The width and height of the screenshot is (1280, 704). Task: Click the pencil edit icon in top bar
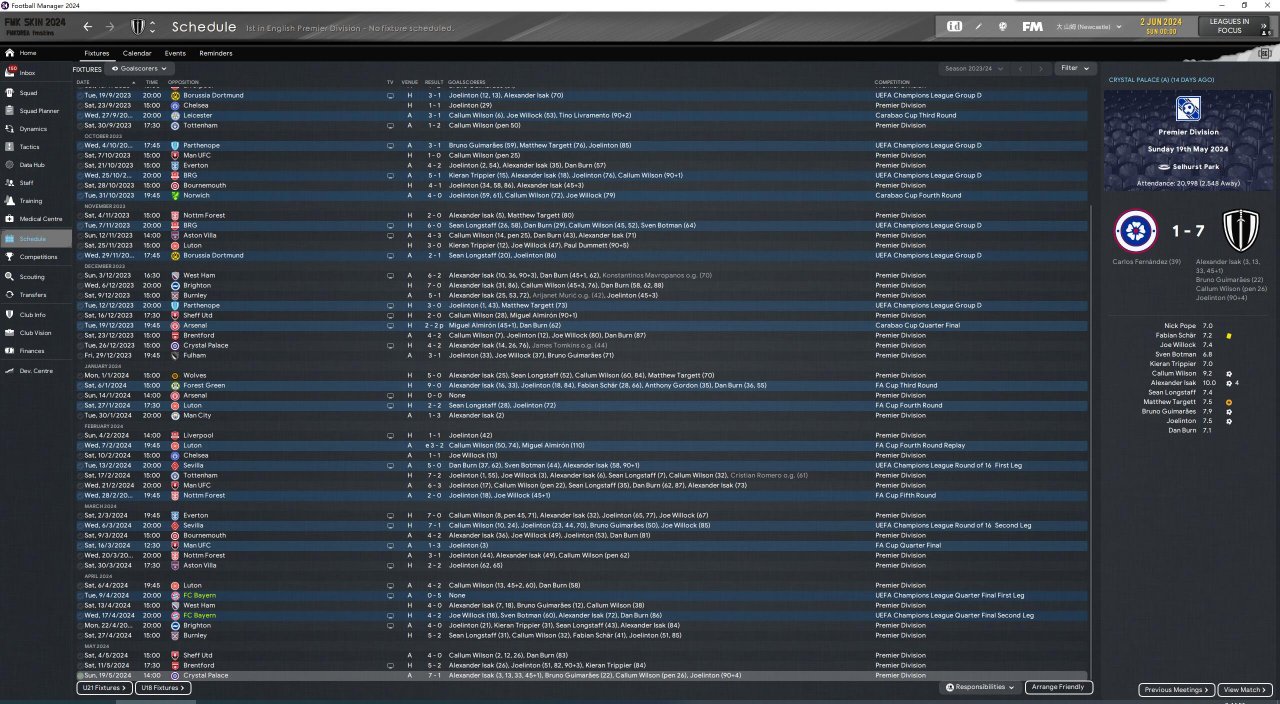pyautogui.click(x=978, y=26)
